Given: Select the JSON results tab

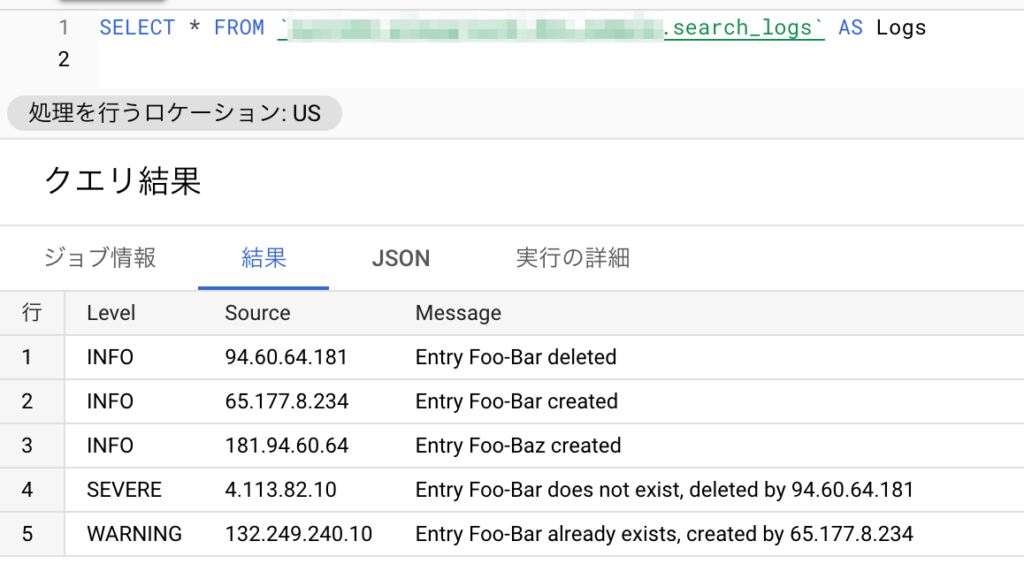Looking at the screenshot, I should (400, 258).
